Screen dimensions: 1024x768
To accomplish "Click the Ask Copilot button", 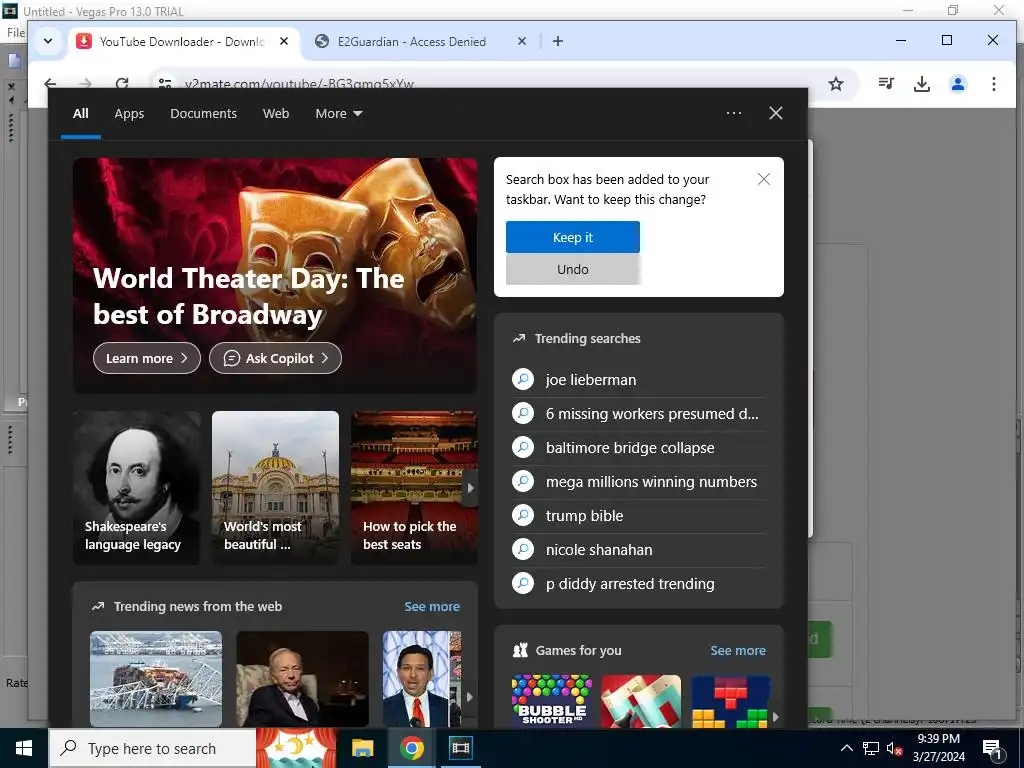I will 275,358.
